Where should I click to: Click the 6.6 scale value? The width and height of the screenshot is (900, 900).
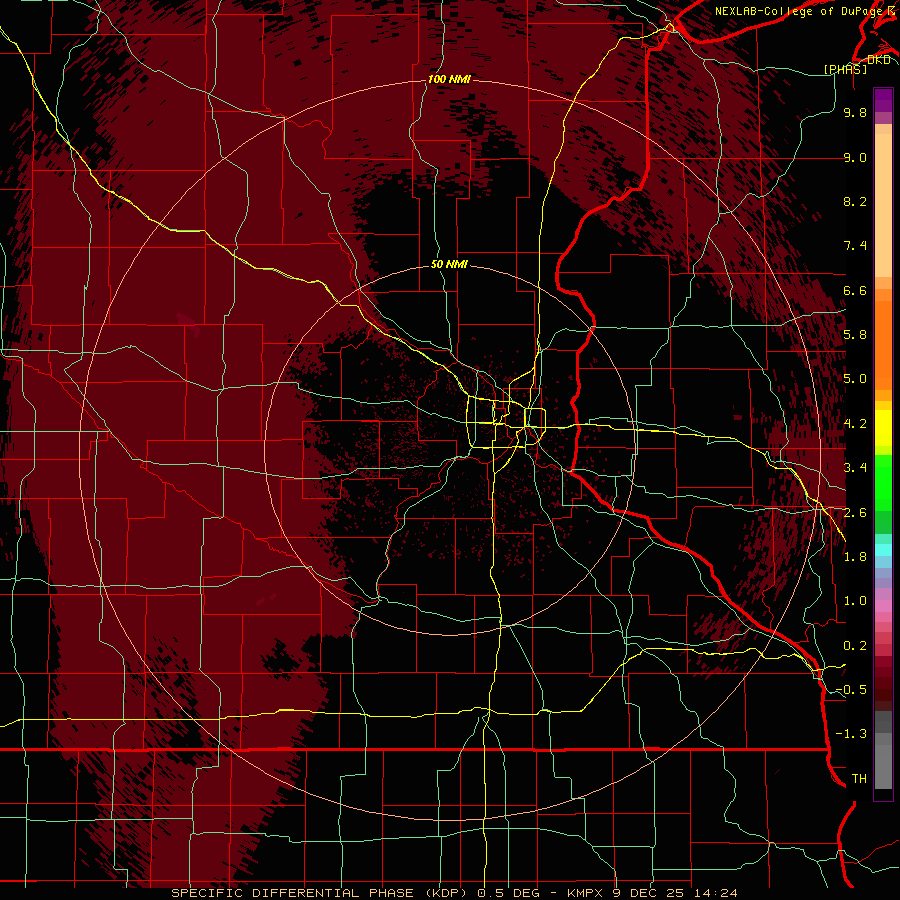pyautogui.click(x=855, y=290)
